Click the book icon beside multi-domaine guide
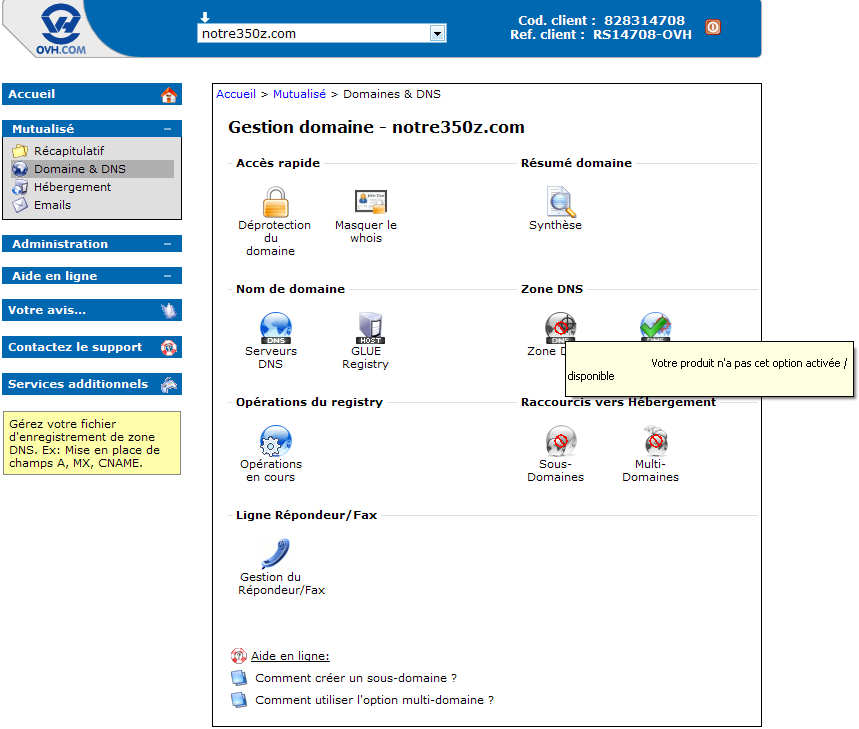Image resolution: width=859 pixels, height=729 pixels. click(x=239, y=700)
